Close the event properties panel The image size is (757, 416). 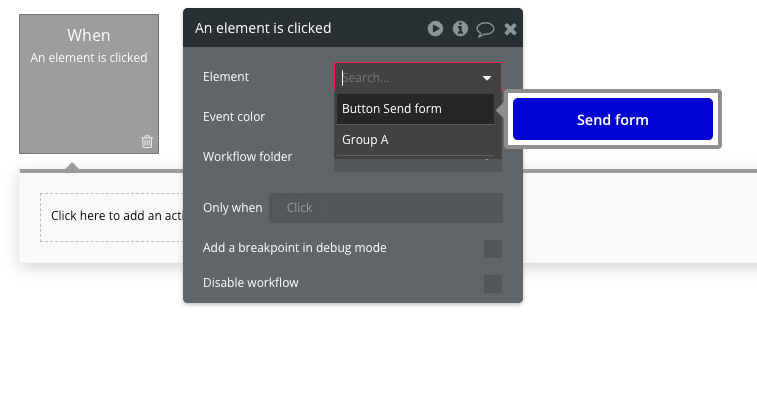(510, 29)
